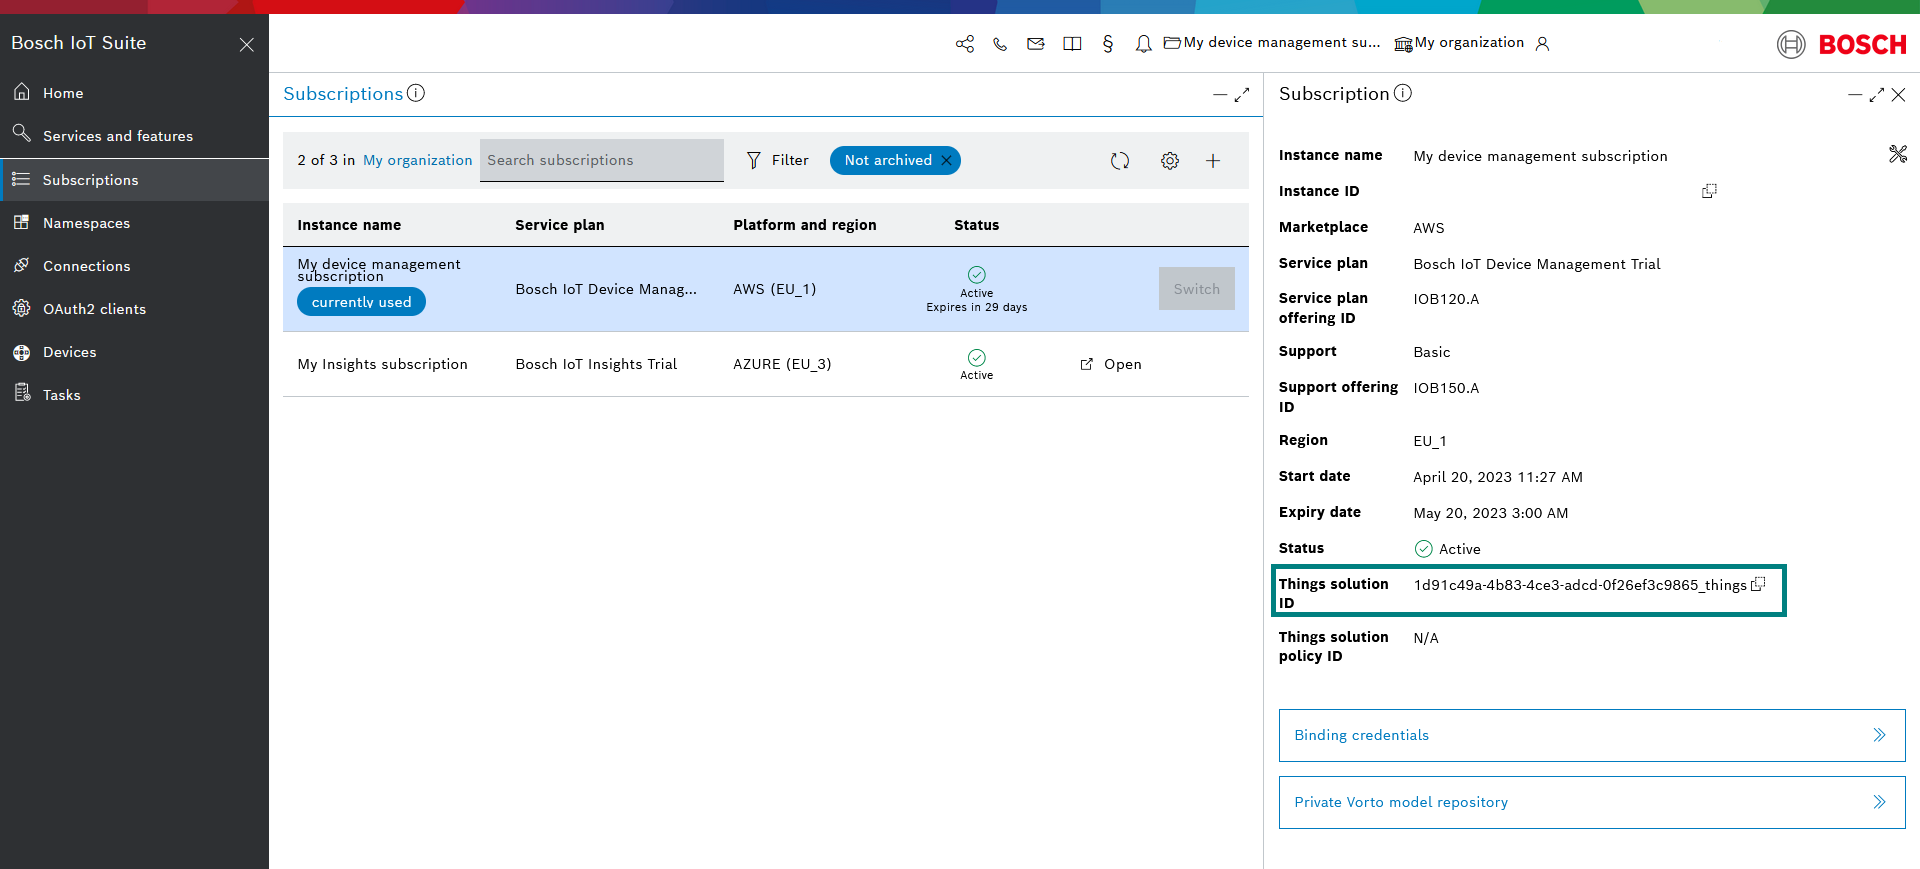This screenshot has width=1920, height=869.
Task: Click AZURE (EU_3) cell
Action: point(782,364)
